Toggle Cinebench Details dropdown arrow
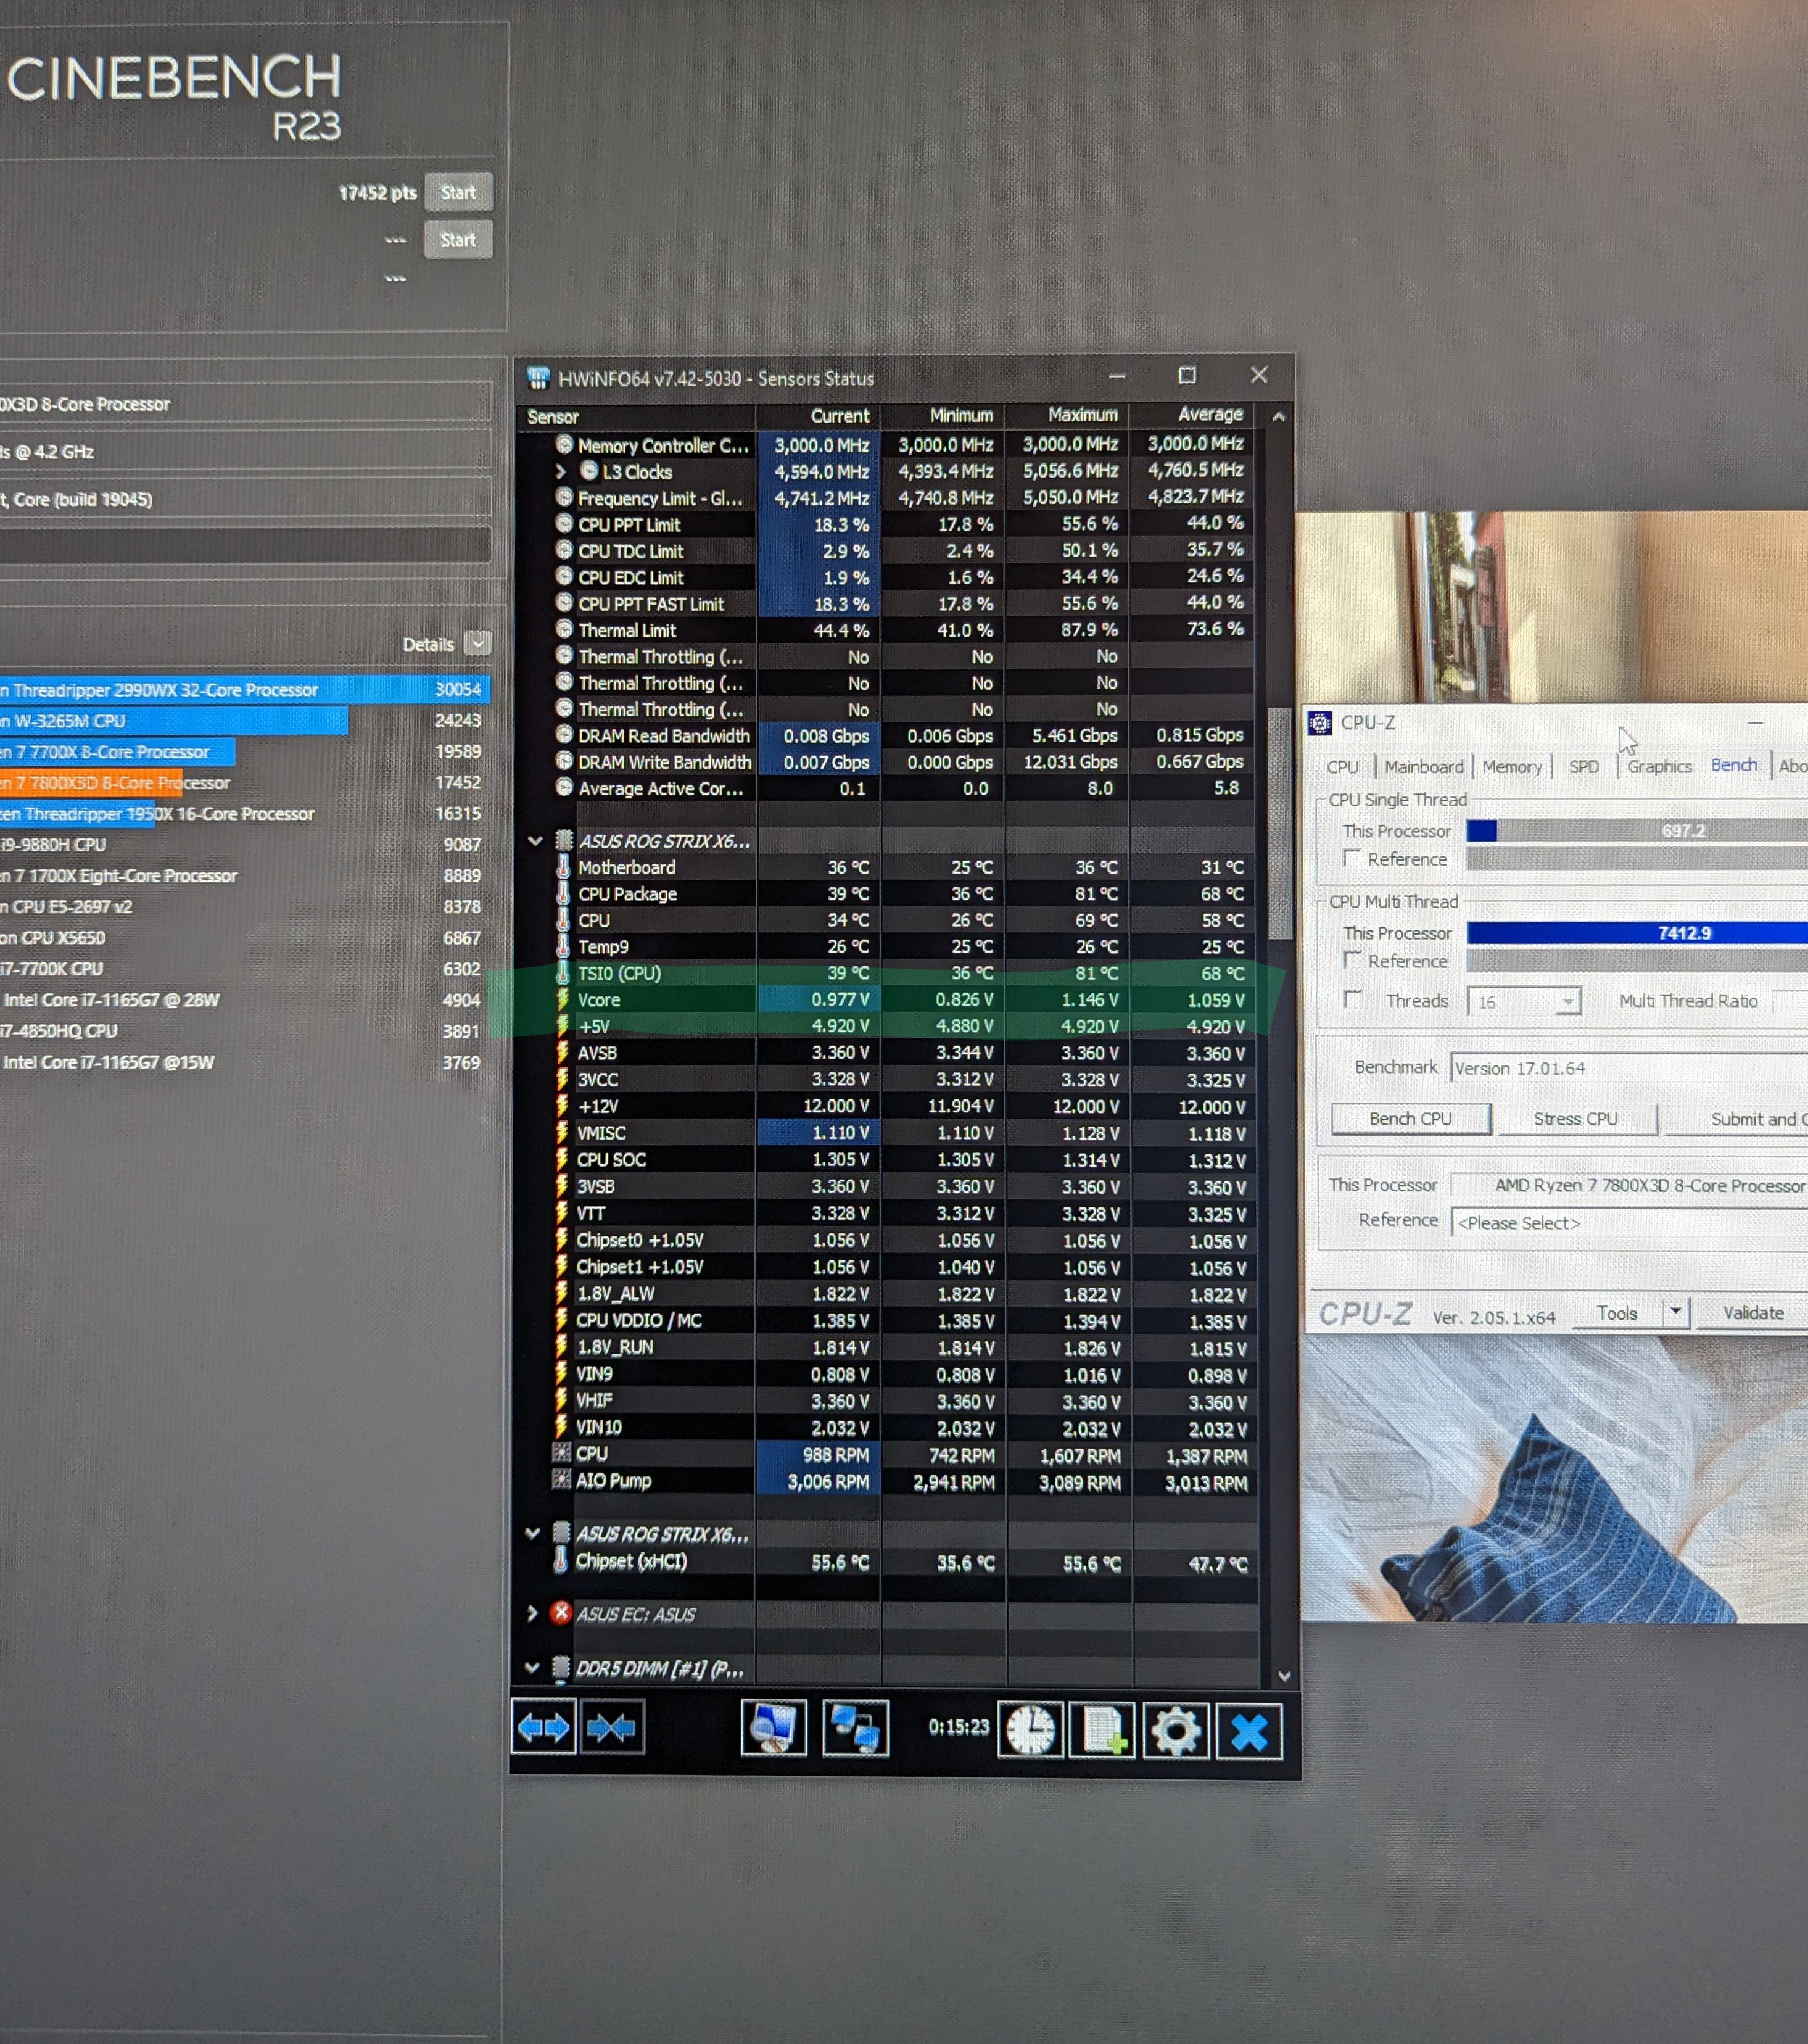This screenshot has width=1808, height=2044. tap(478, 643)
